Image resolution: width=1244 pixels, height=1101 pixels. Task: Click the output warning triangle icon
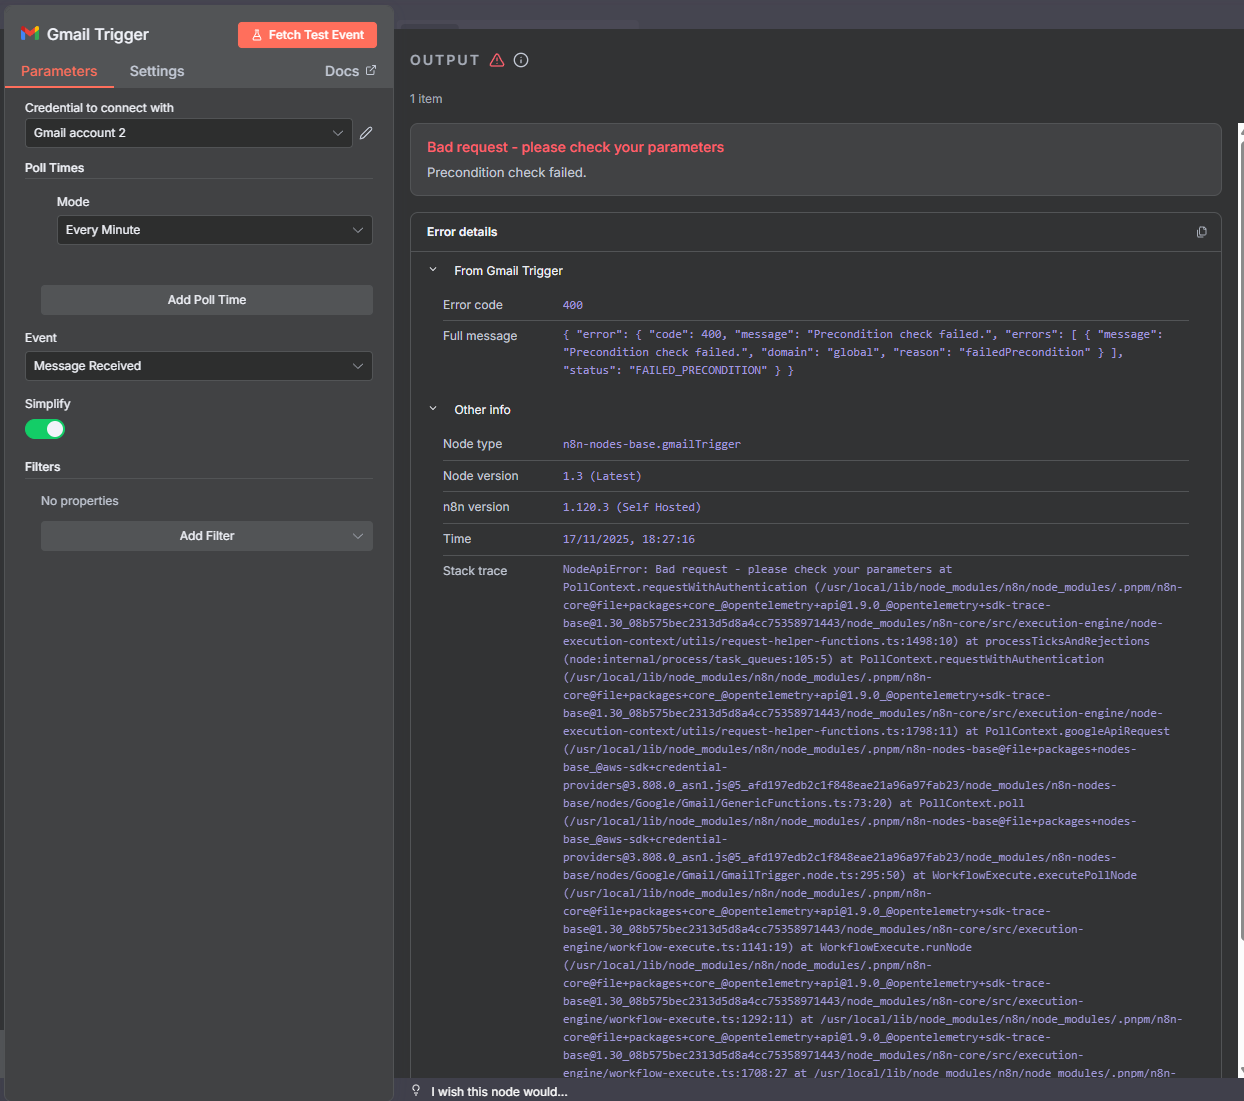click(x=497, y=60)
